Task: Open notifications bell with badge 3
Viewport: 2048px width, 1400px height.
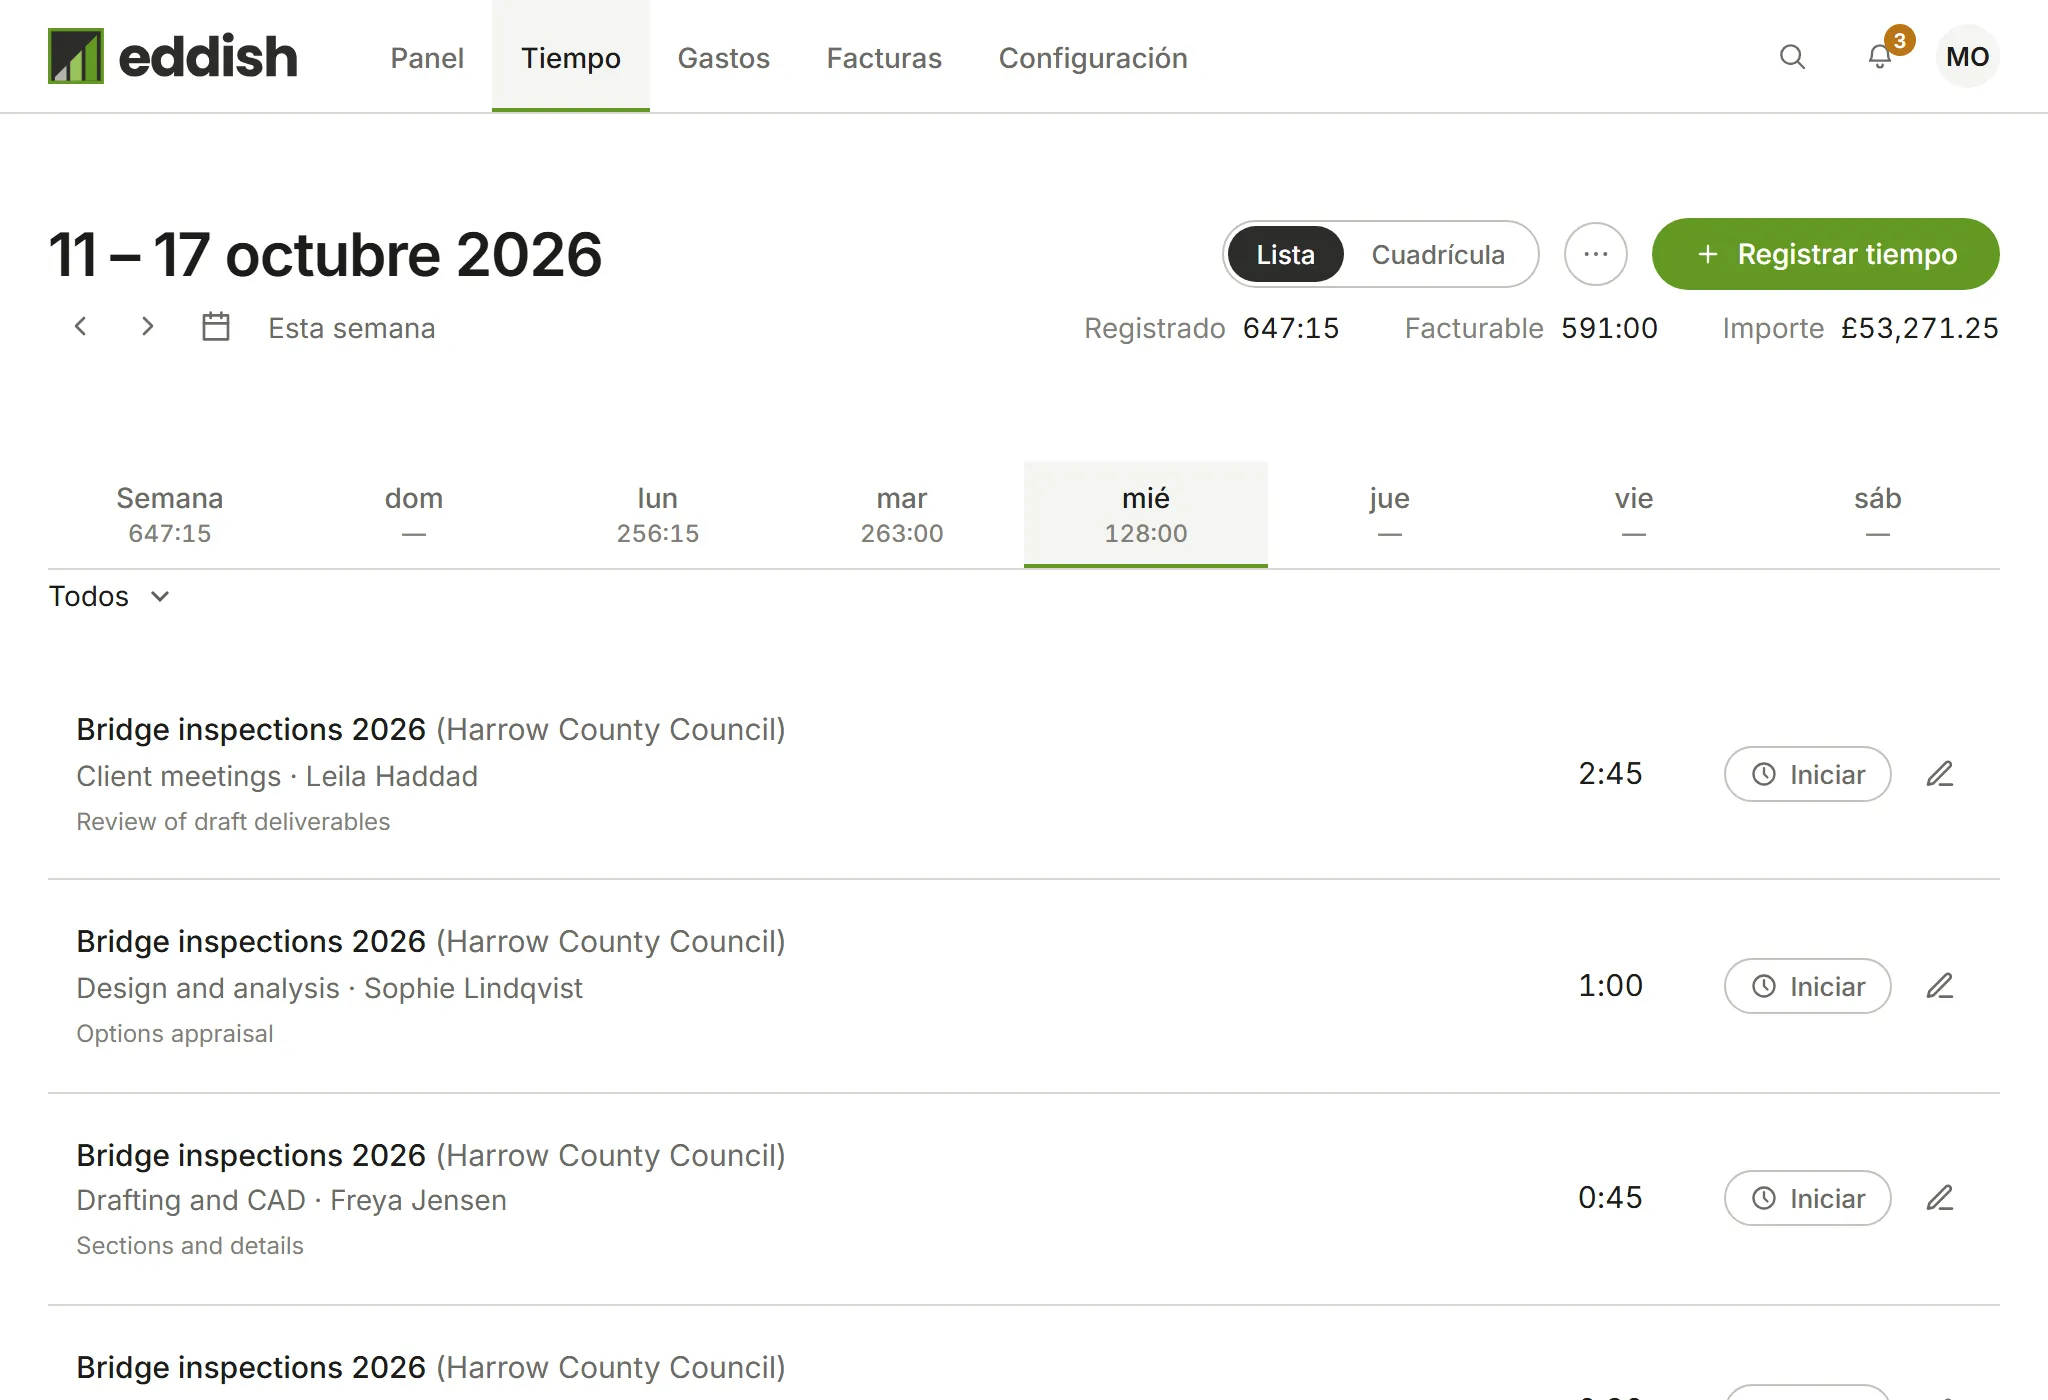Action: pyautogui.click(x=1880, y=57)
